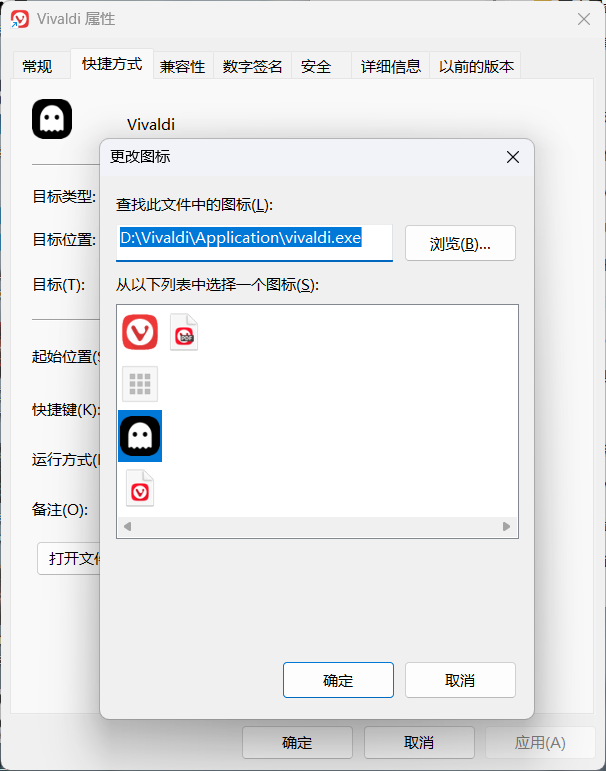Click the icon file path field
Image resolution: width=606 pixels, height=771 pixels.
coord(254,243)
